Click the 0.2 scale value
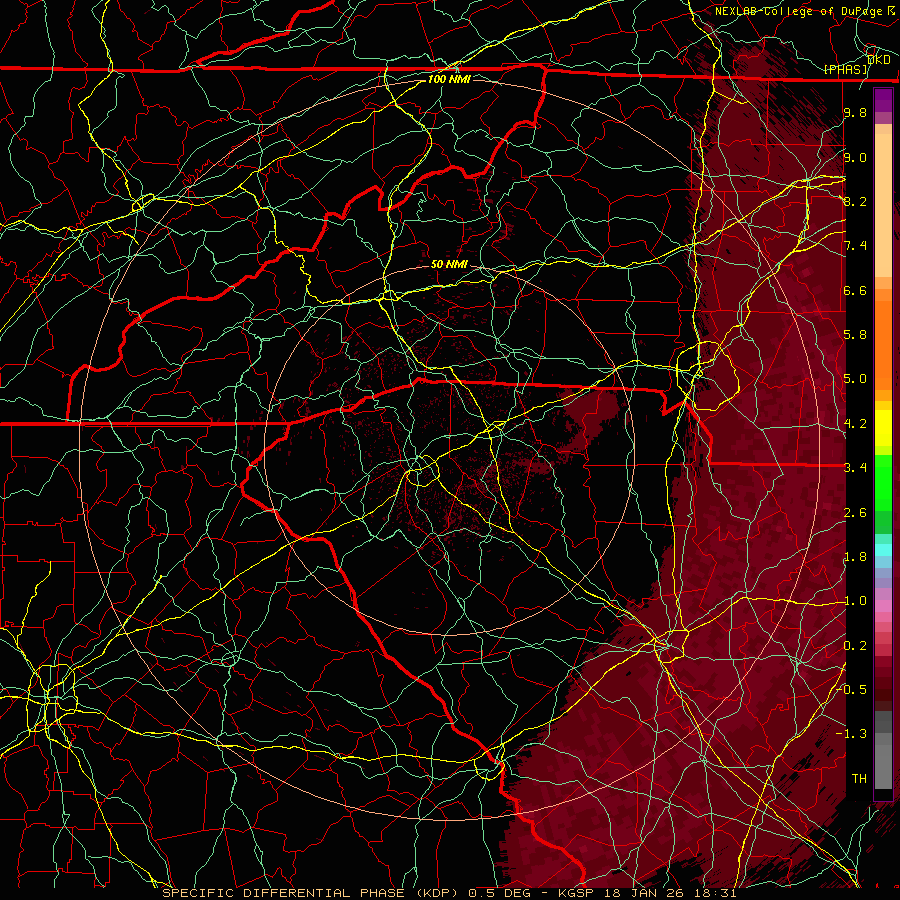Viewport: 900px width, 900px height. [x=855, y=646]
